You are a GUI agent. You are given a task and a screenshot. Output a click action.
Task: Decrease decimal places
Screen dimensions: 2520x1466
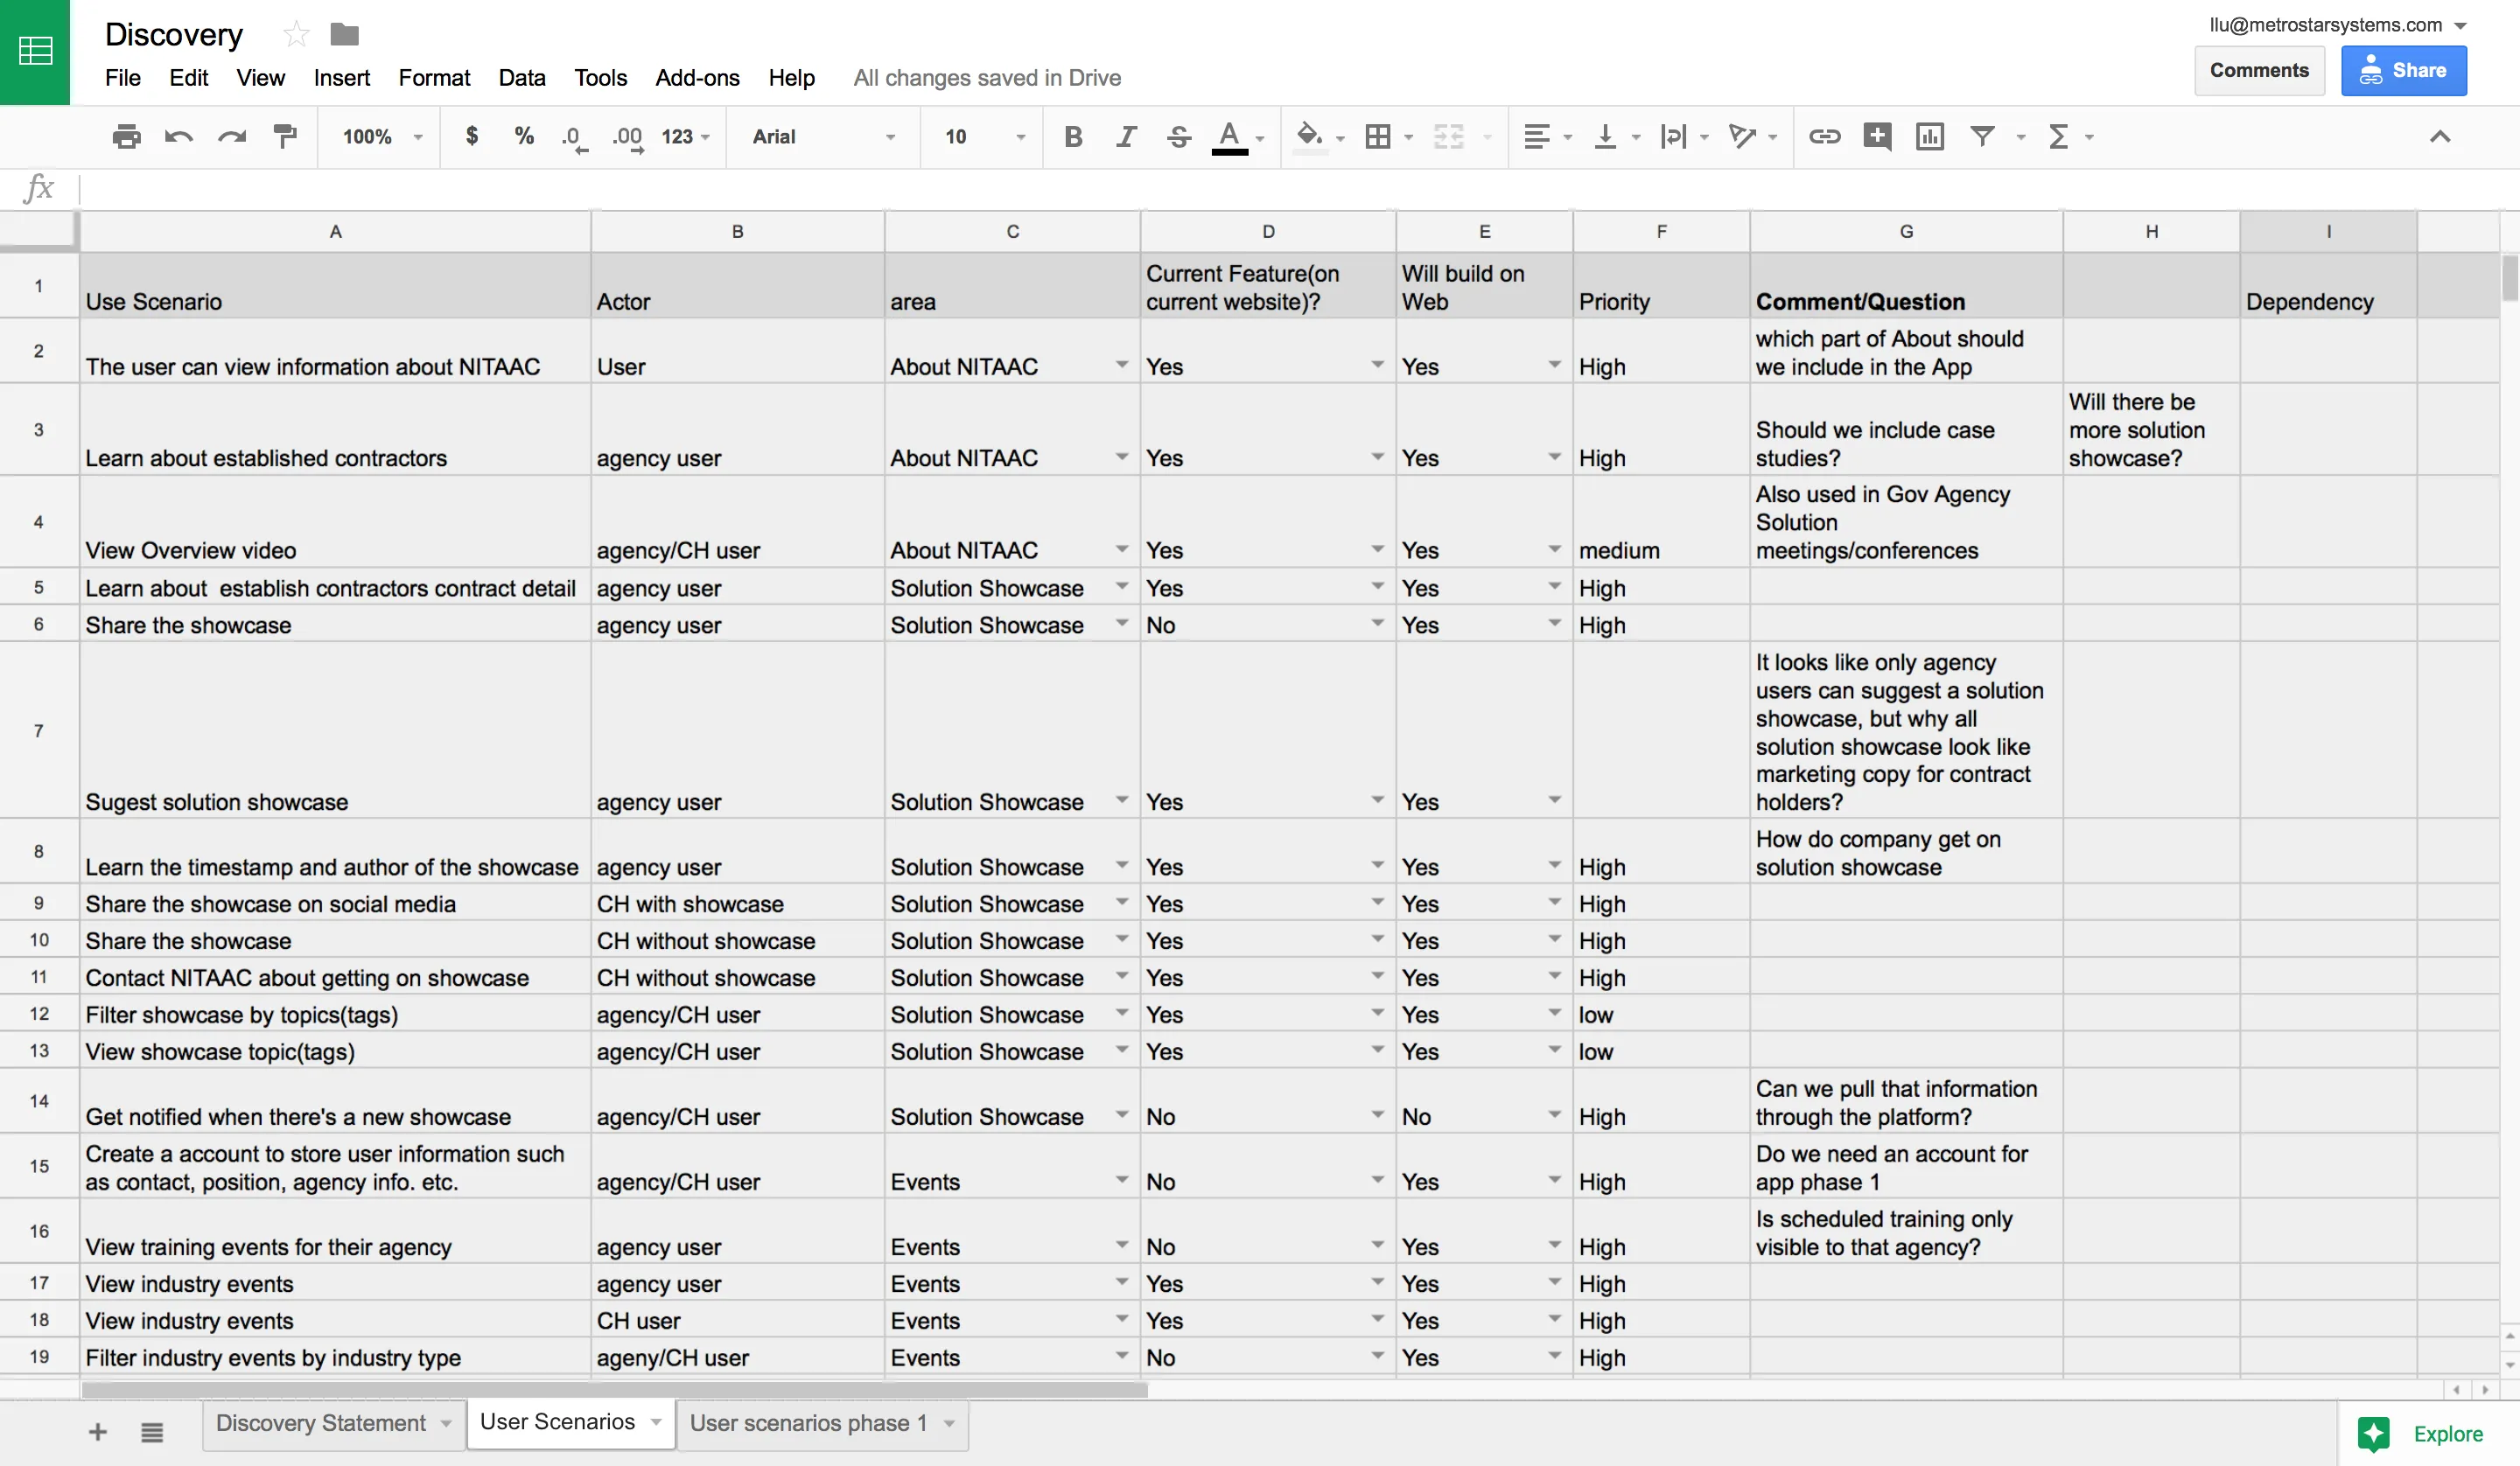(x=574, y=137)
